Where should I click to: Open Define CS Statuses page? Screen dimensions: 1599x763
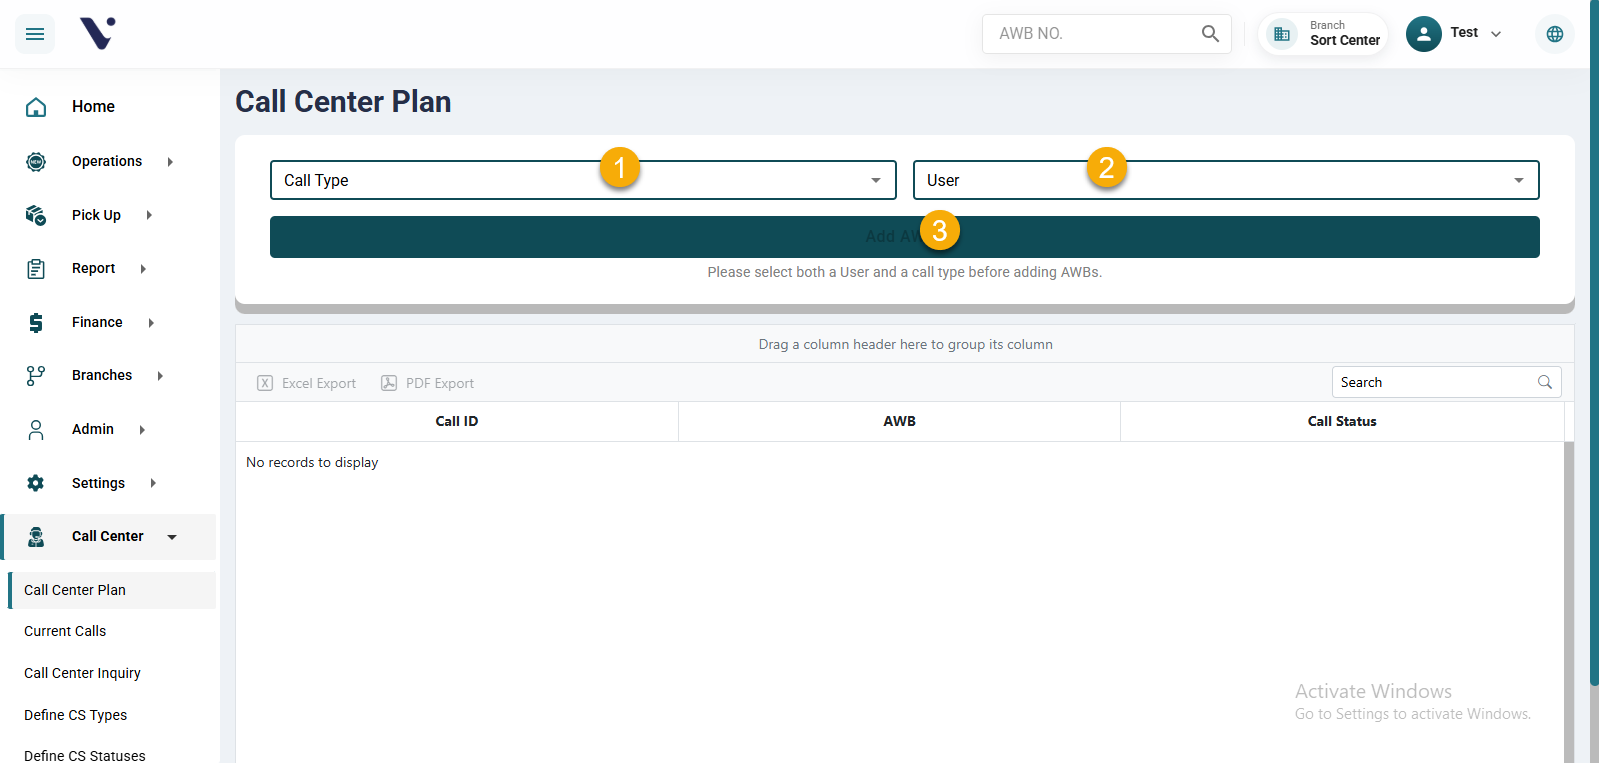click(85, 755)
